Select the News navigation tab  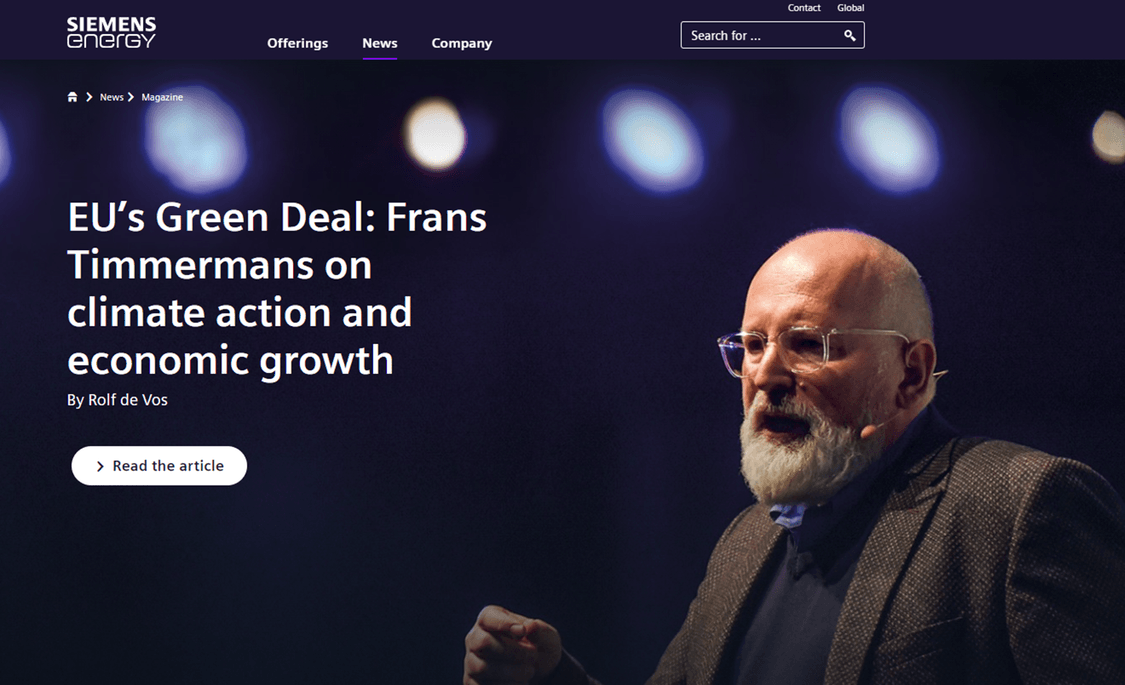point(380,43)
